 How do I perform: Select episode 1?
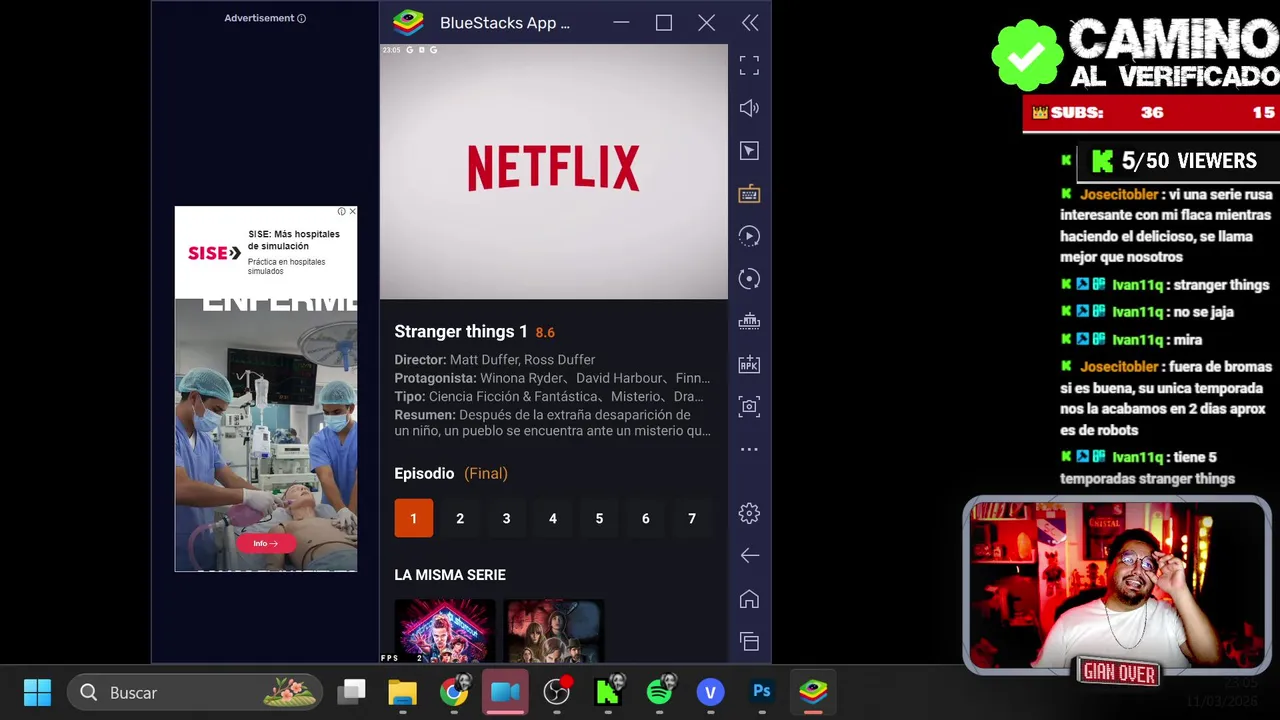point(413,518)
